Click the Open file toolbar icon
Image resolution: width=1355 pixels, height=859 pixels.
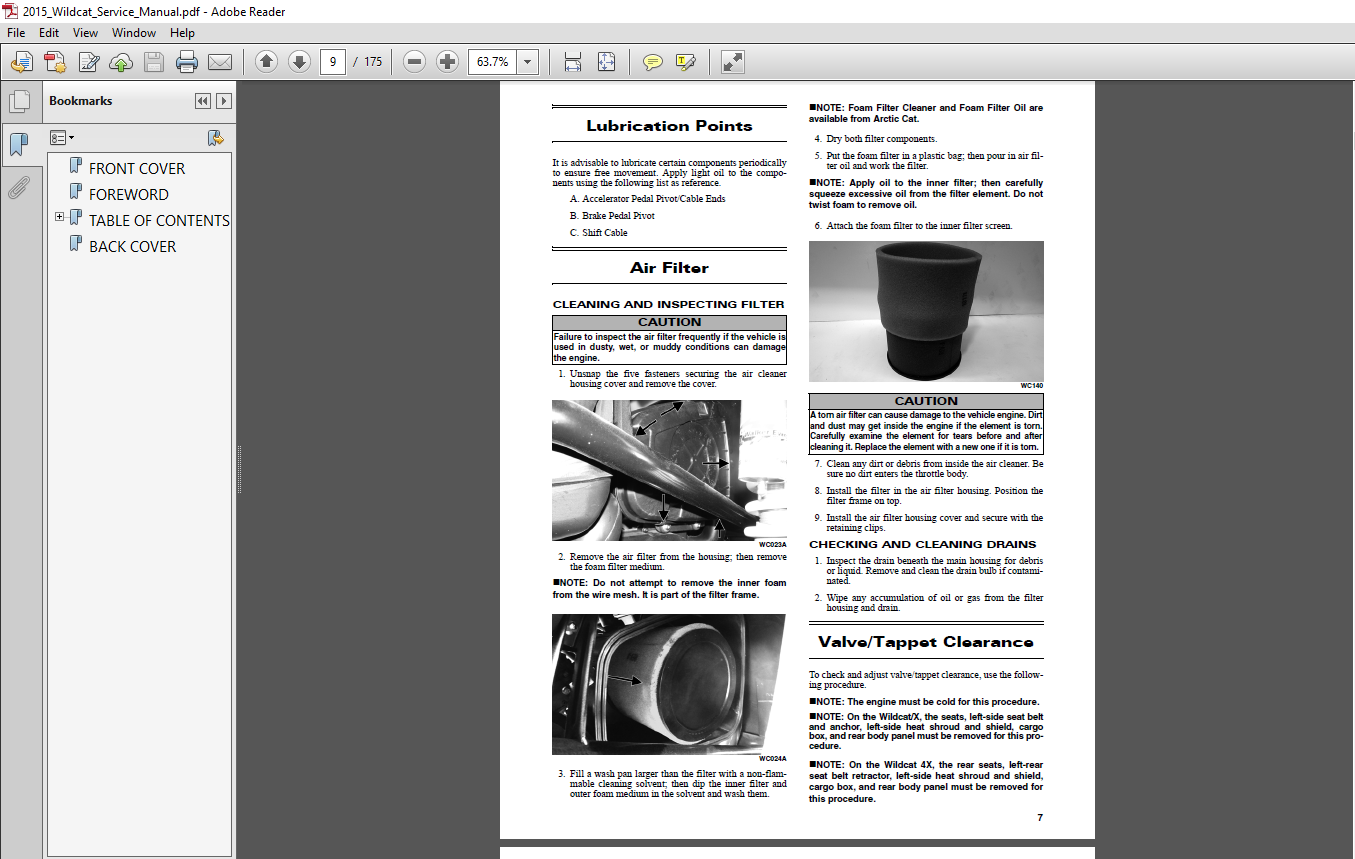(x=21, y=62)
